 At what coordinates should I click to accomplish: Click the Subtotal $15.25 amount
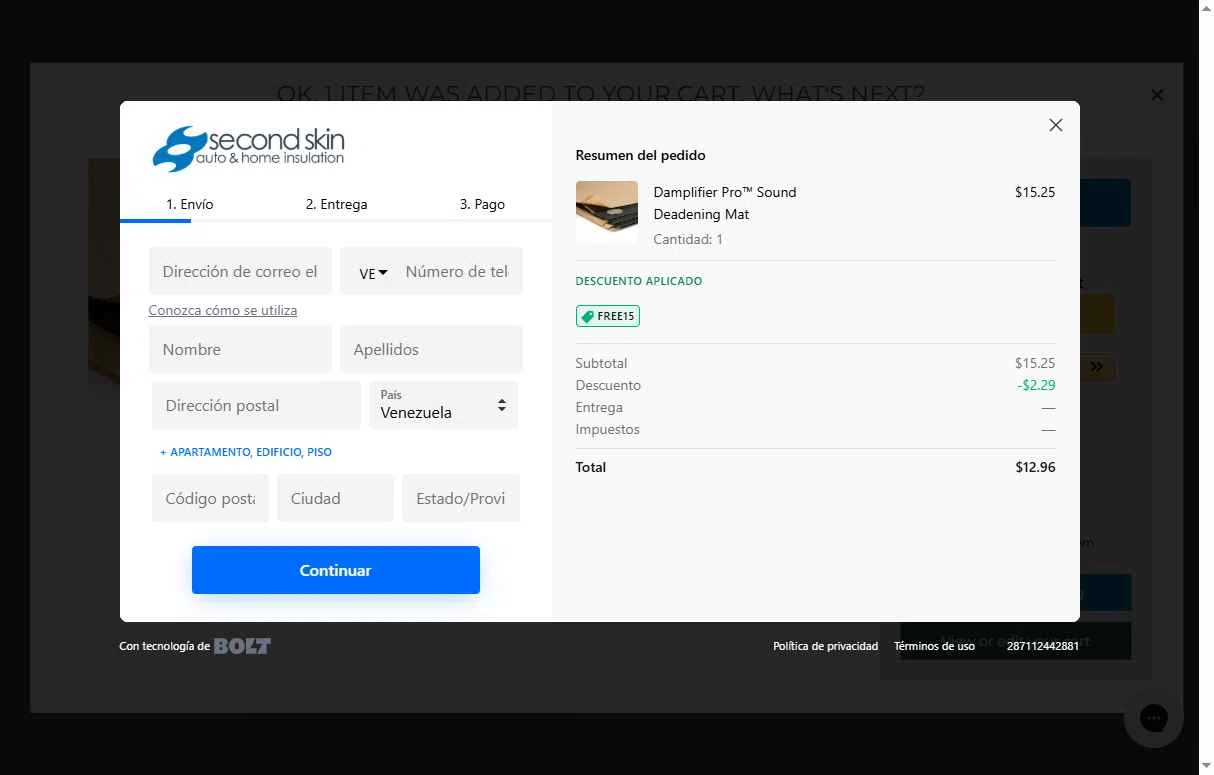click(1035, 363)
